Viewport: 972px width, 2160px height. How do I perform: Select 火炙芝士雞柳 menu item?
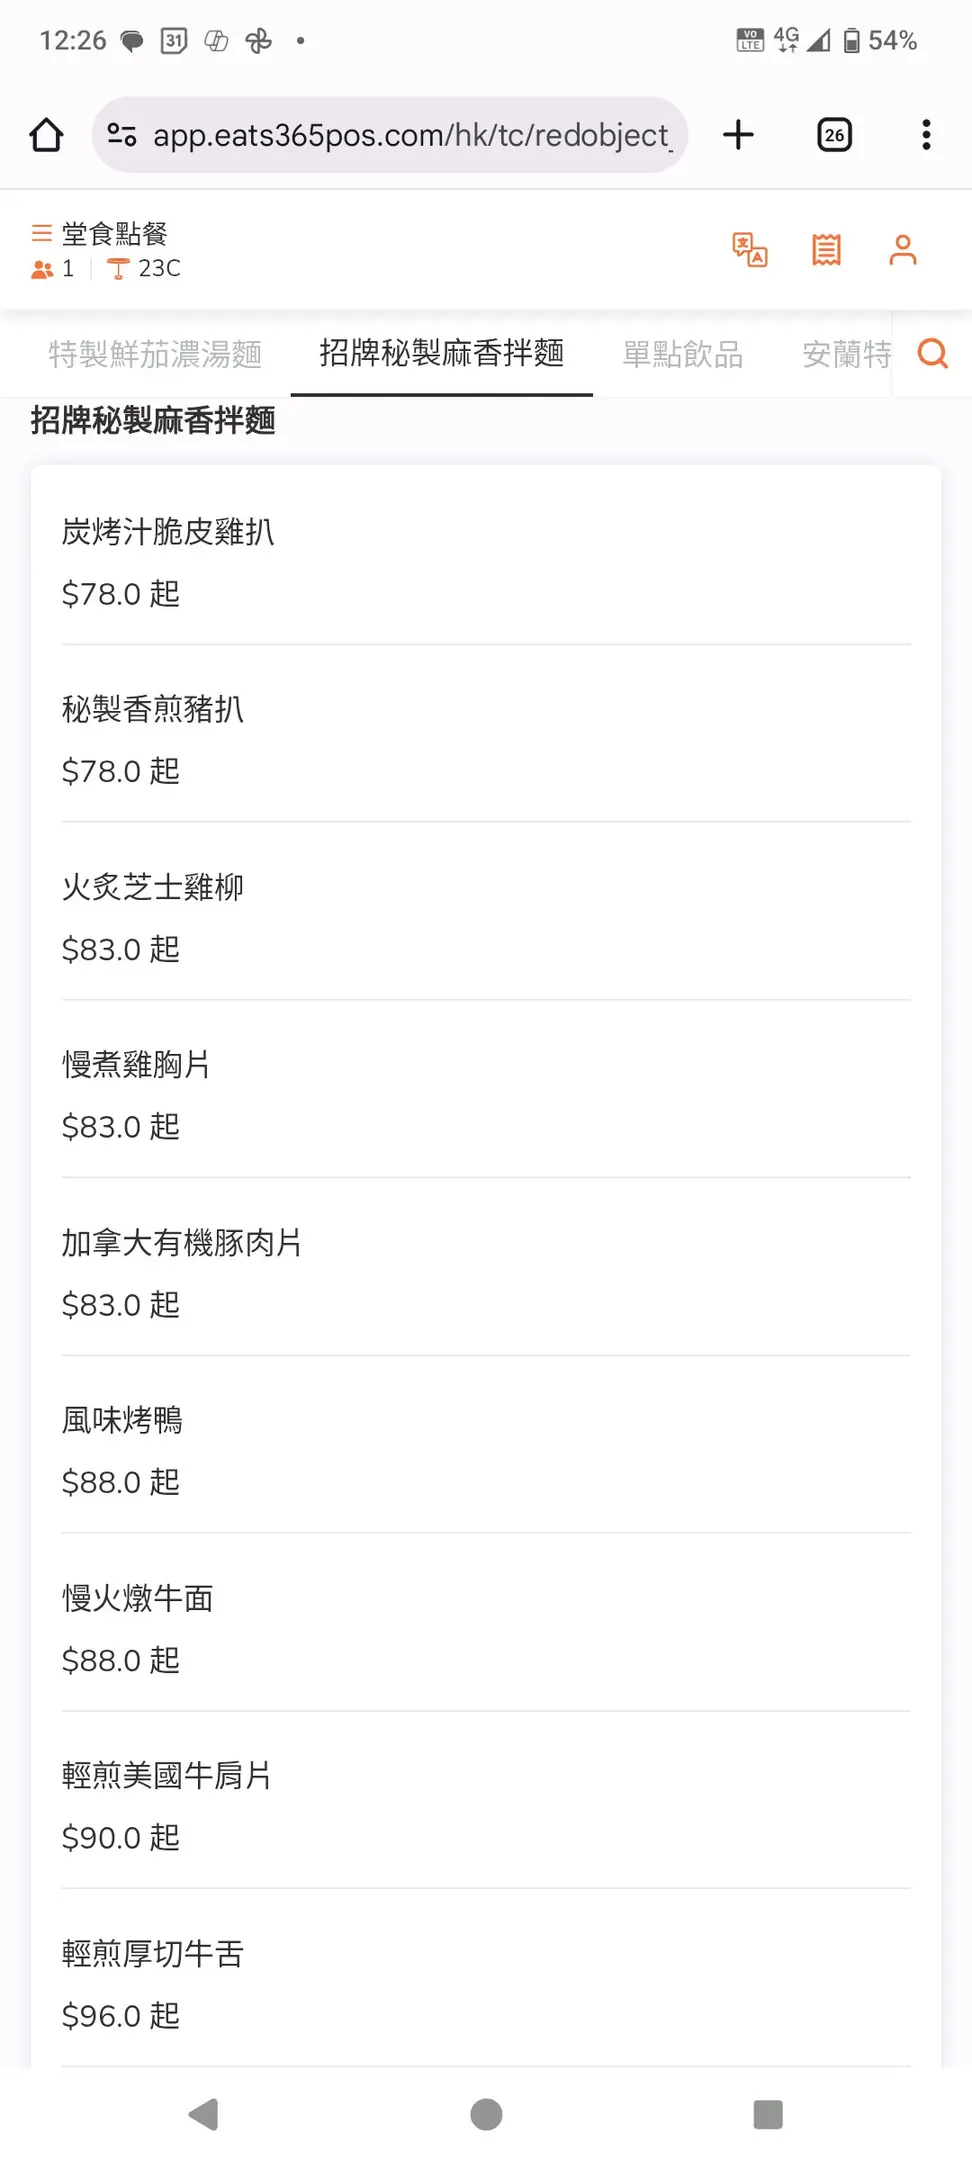[485, 915]
